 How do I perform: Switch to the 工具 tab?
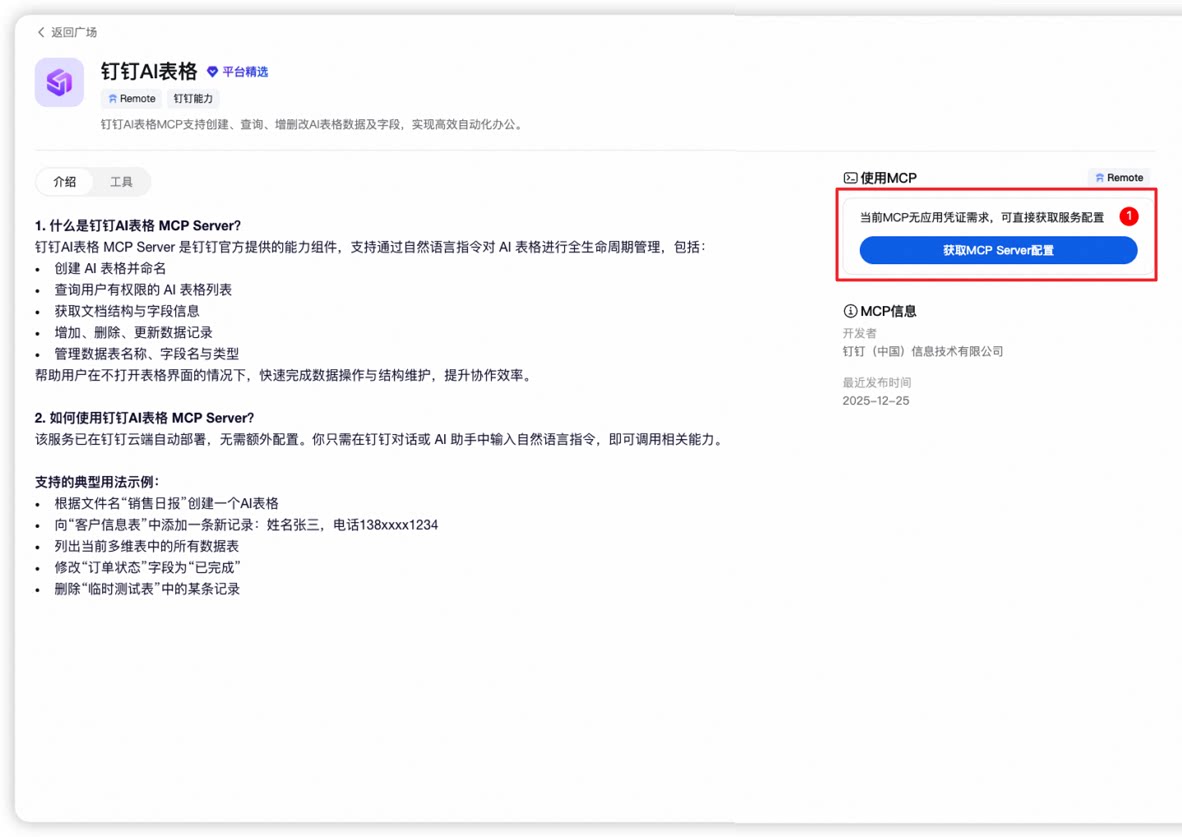[x=121, y=182]
